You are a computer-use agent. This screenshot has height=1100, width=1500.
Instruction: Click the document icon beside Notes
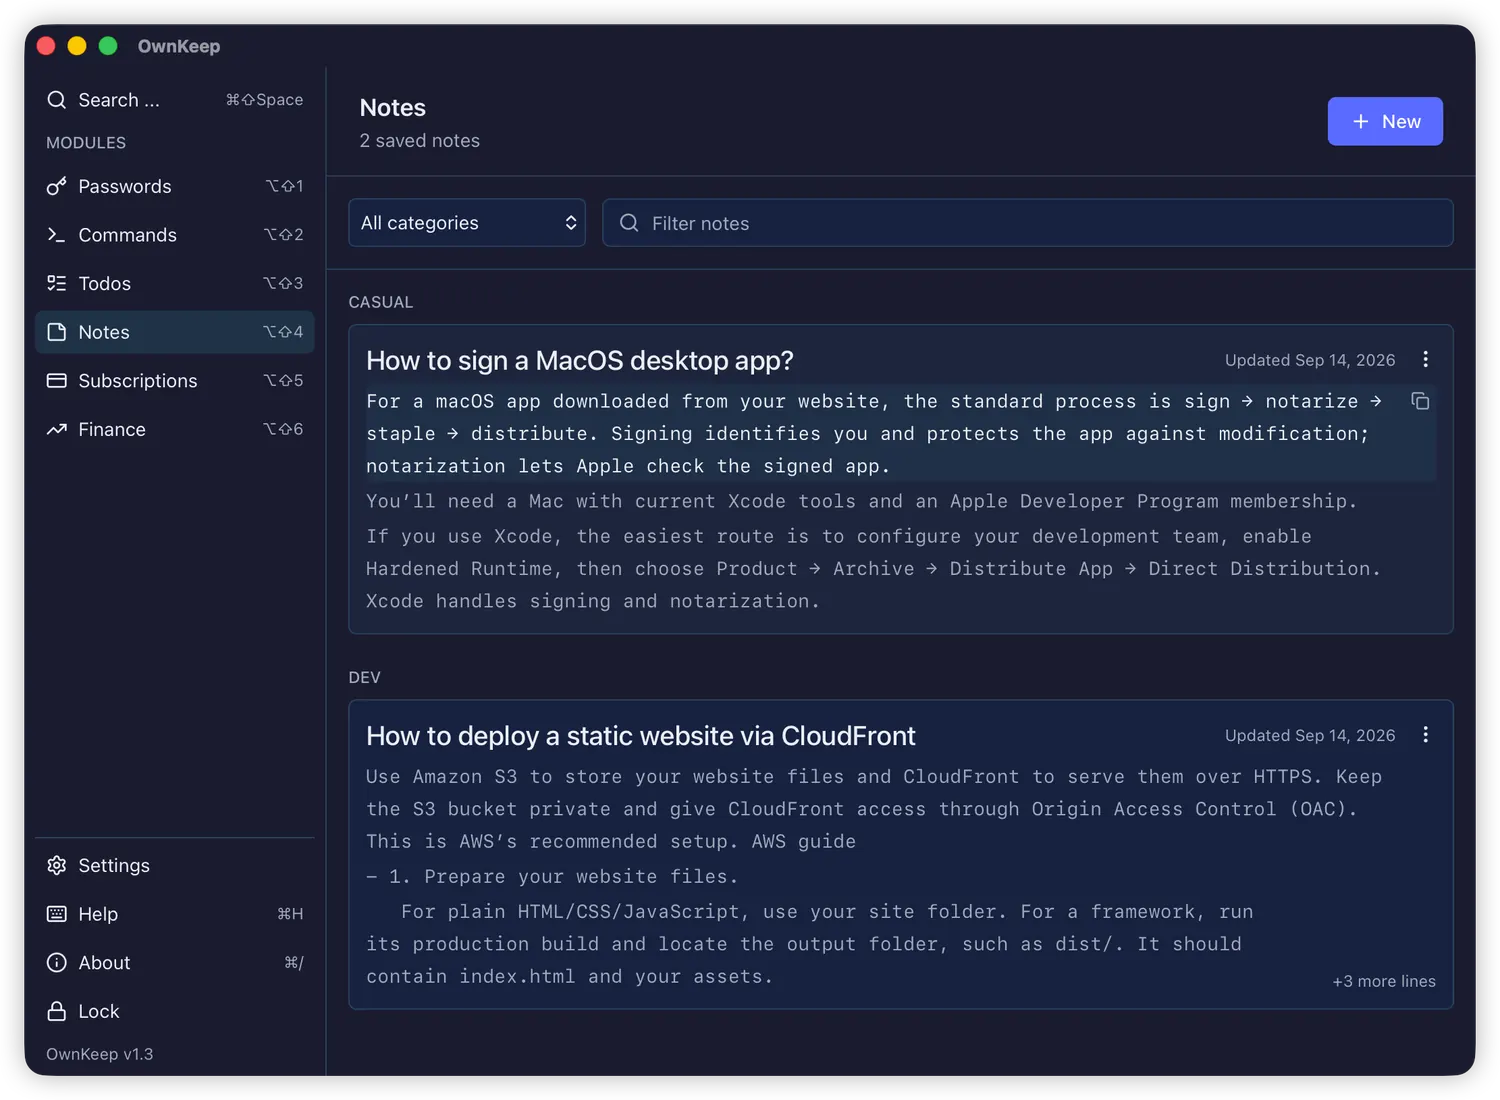(57, 332)
